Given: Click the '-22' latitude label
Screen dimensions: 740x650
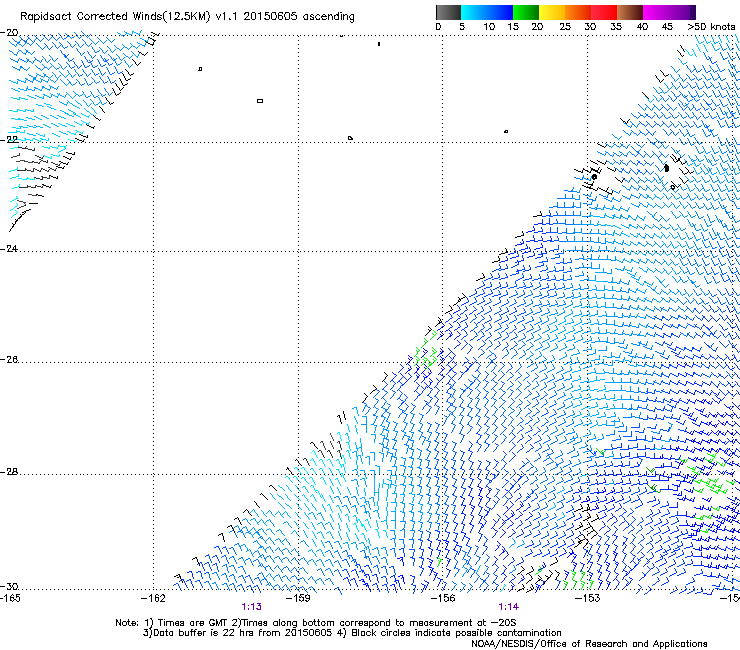Looking at the screenshot, I should click(x=9, y=140).
